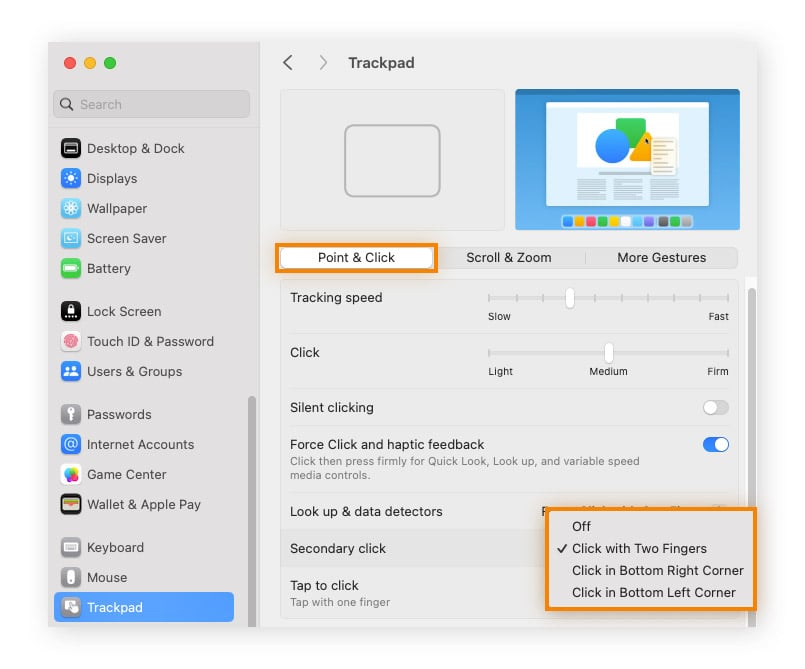
Task: Open the Mouse icon in sidebar
Action: pos(71,577)
